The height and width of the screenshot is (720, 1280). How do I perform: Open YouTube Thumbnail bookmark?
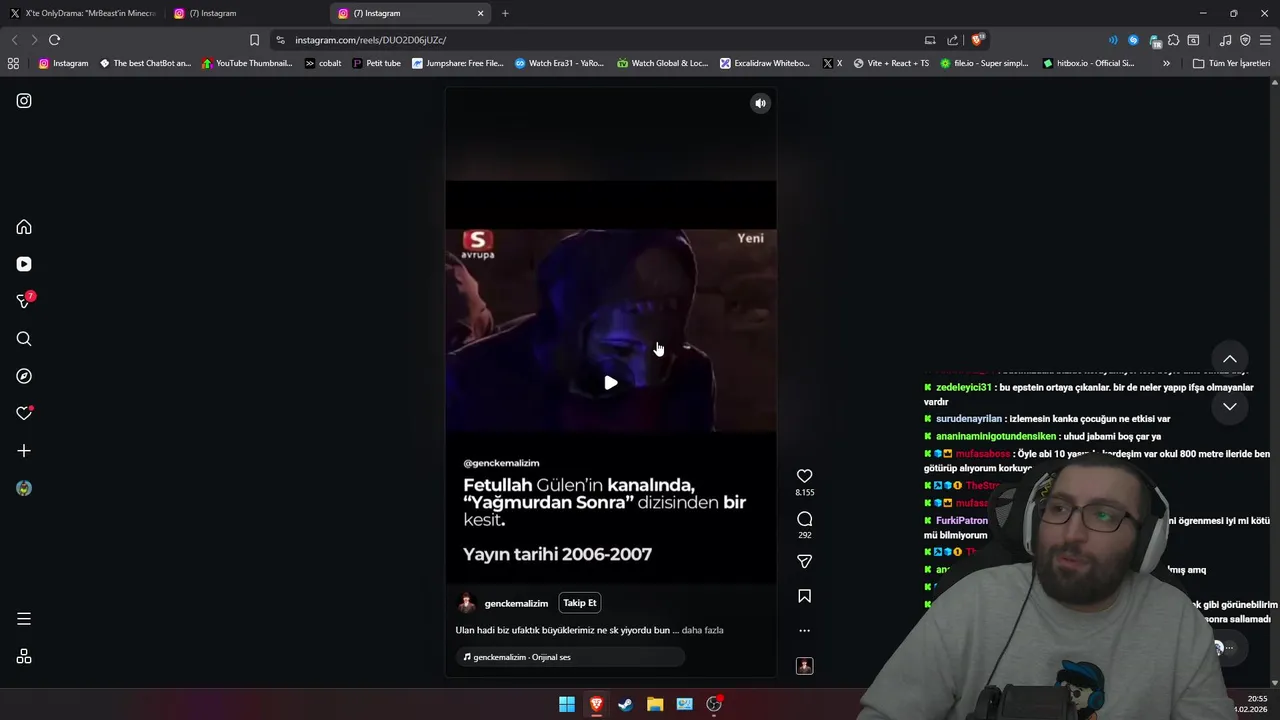(x=246, y=63)
